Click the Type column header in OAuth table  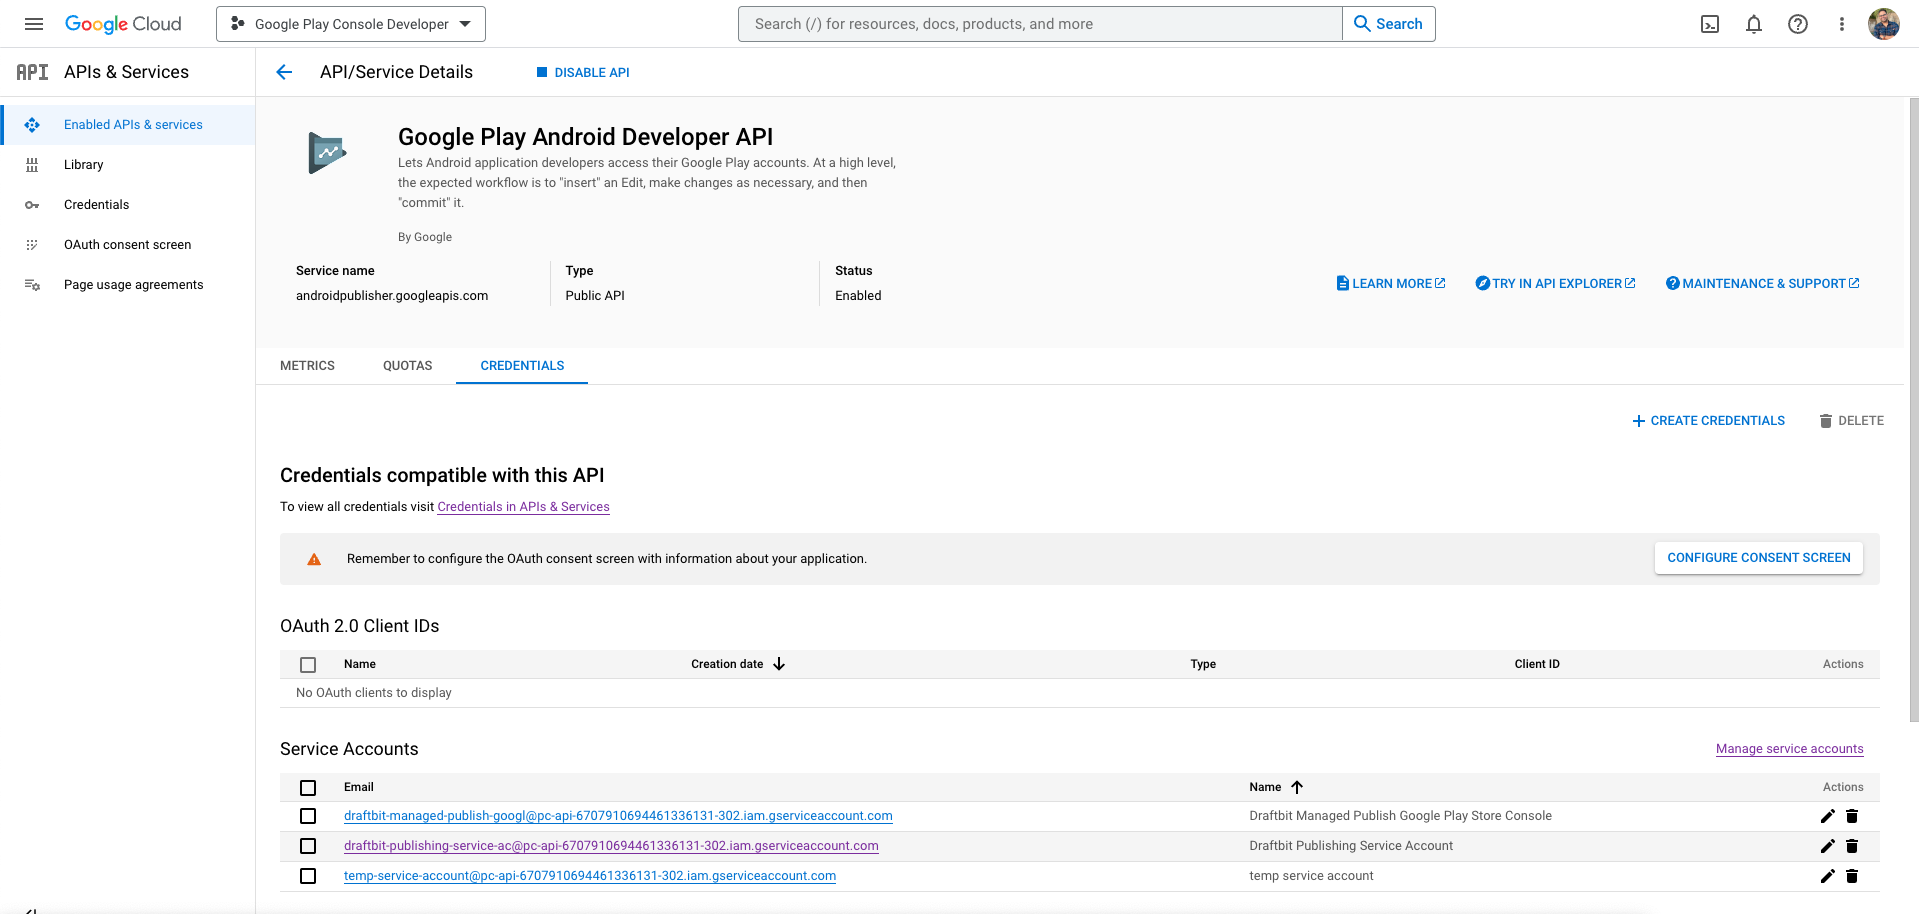click(1203, 664)
